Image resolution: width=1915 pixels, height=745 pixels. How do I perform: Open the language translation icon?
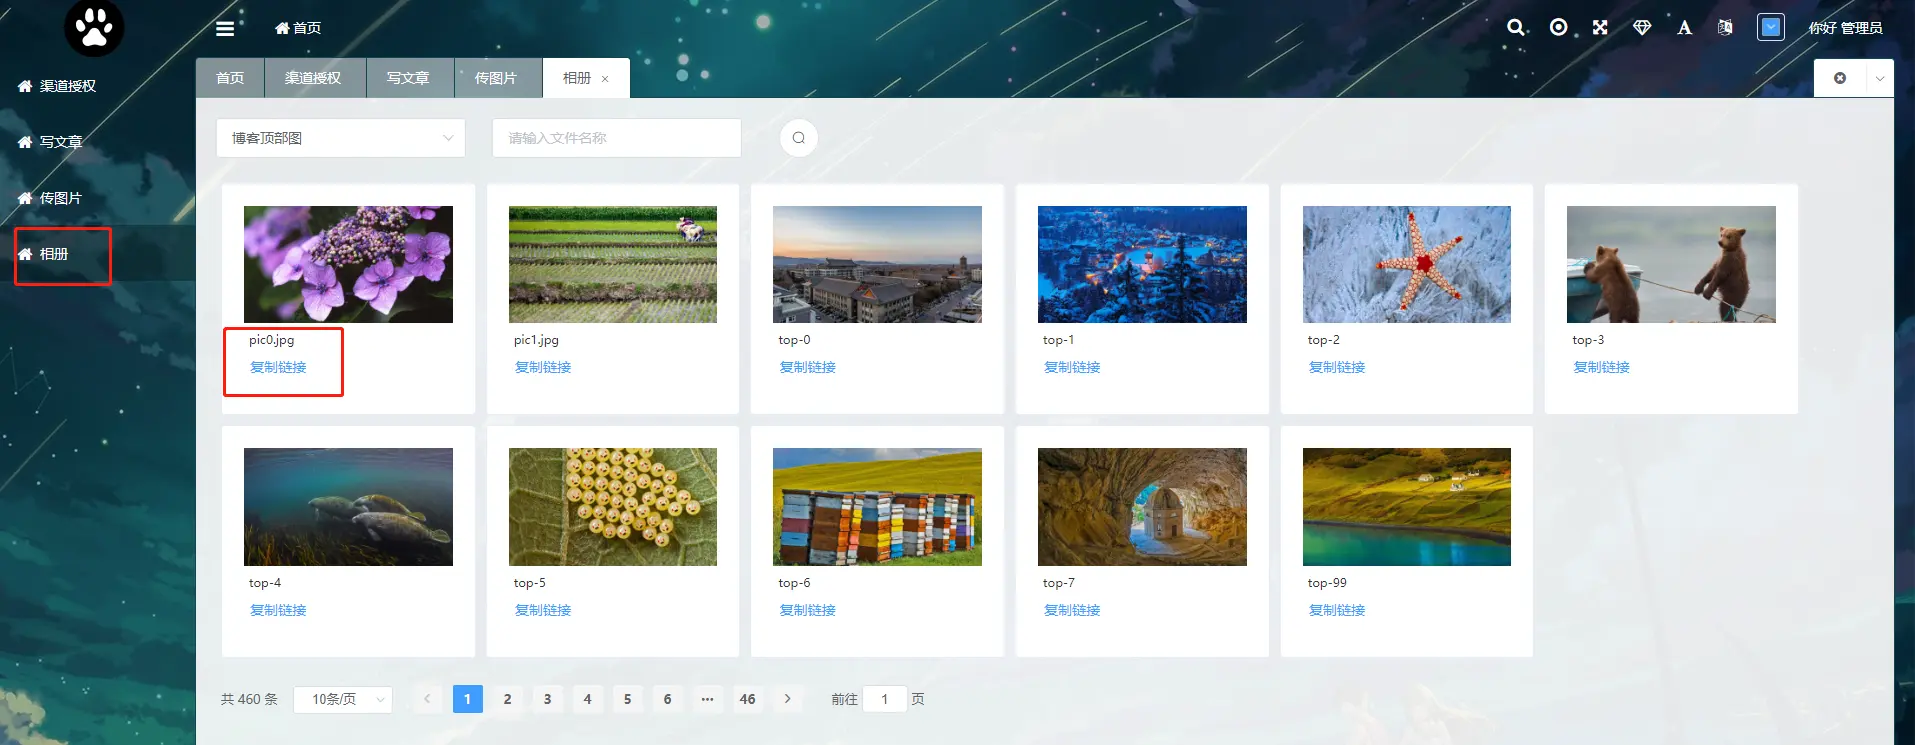1725,27
